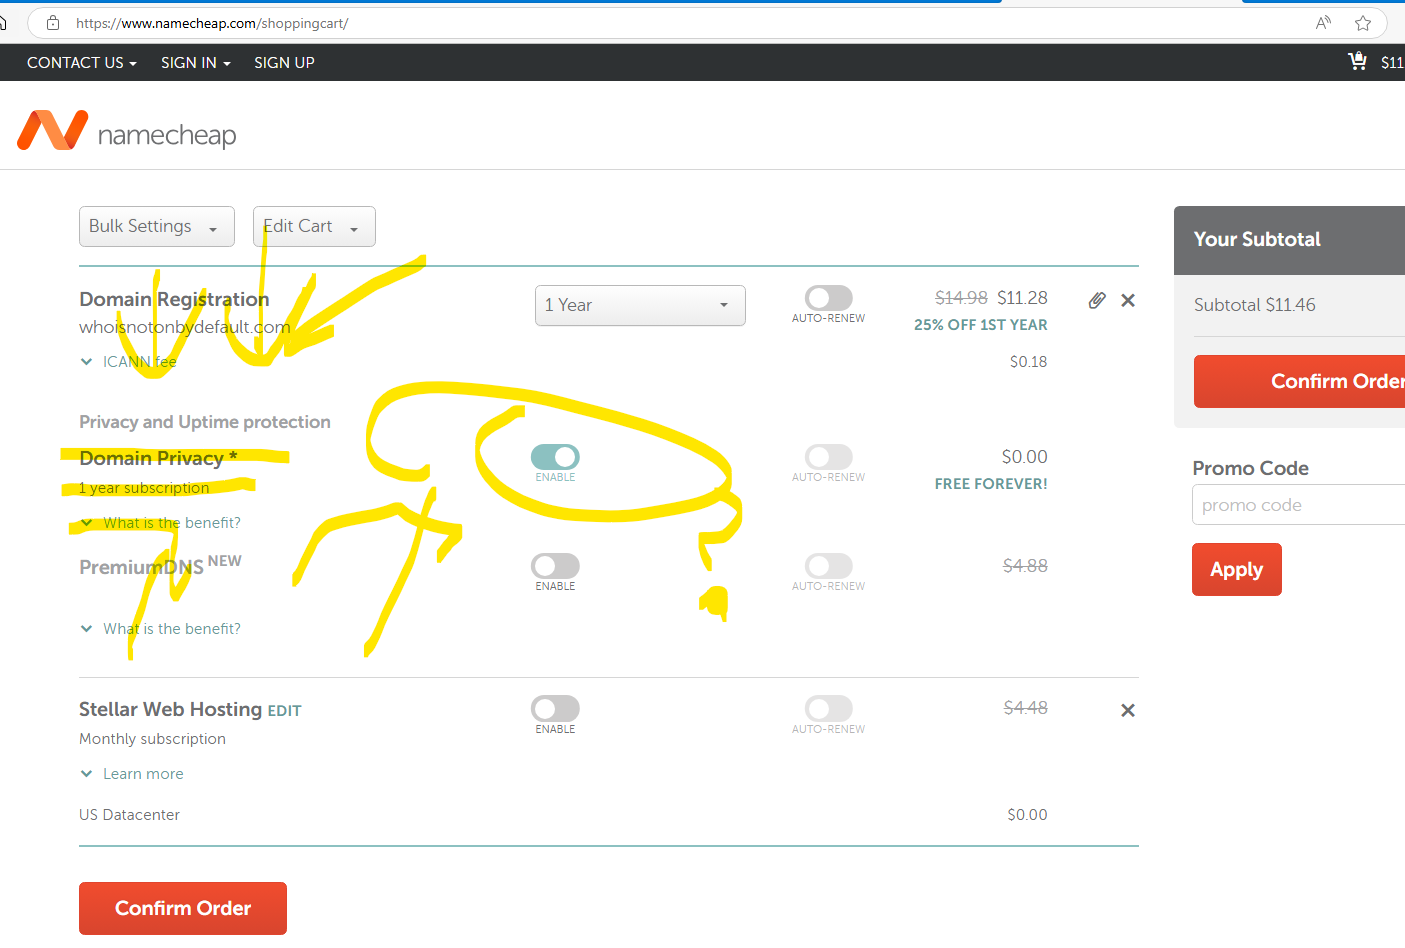Click the 'Promo Code' heading
1405x948 pixels.
(1250, 468)
